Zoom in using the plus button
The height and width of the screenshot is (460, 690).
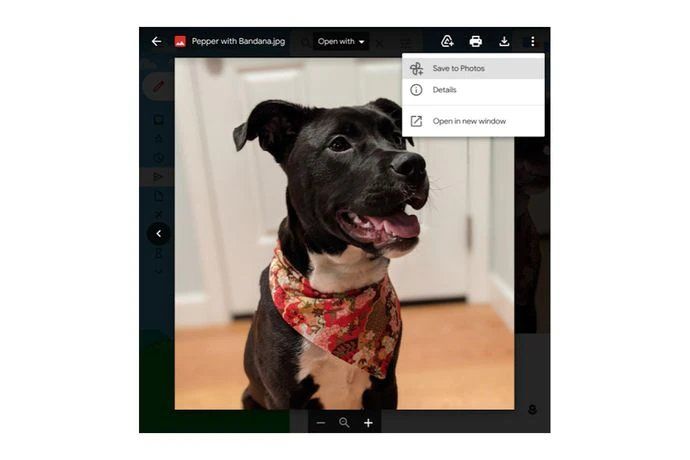point(368,423)
